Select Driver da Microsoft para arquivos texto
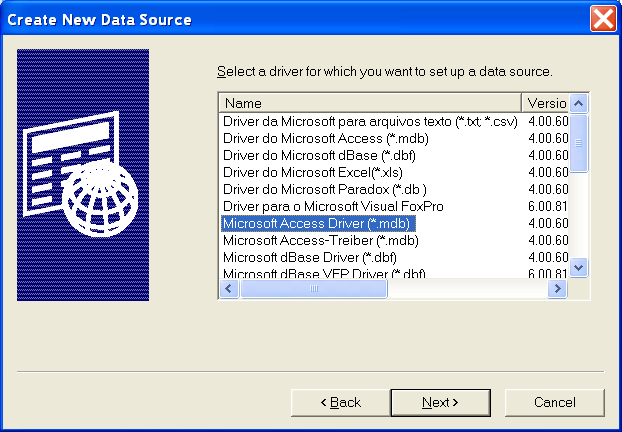Image resolution: width=622 pixels, height=432 pixels. tap(370, 121)
